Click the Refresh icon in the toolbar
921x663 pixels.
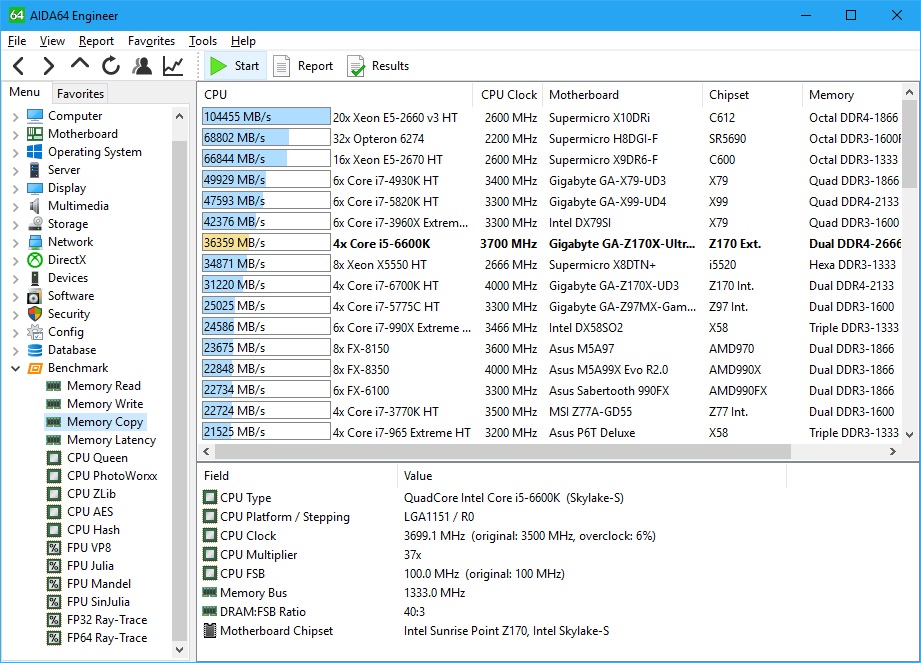(110, 66)
